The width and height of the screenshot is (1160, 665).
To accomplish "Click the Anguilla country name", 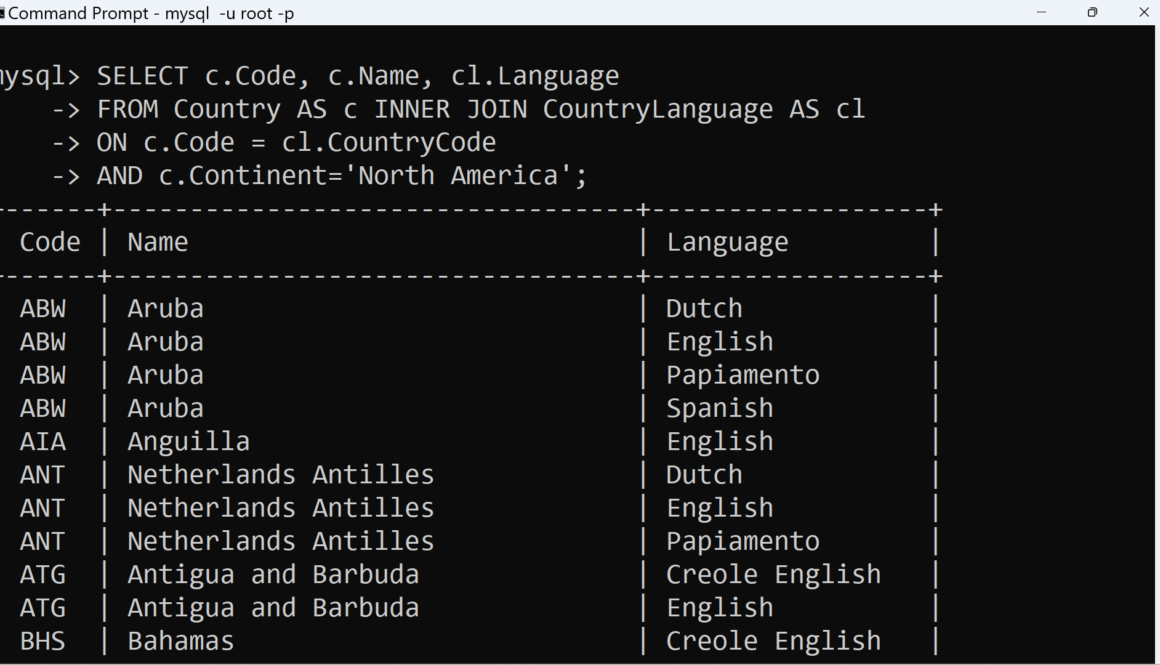I will pos(188,441).
